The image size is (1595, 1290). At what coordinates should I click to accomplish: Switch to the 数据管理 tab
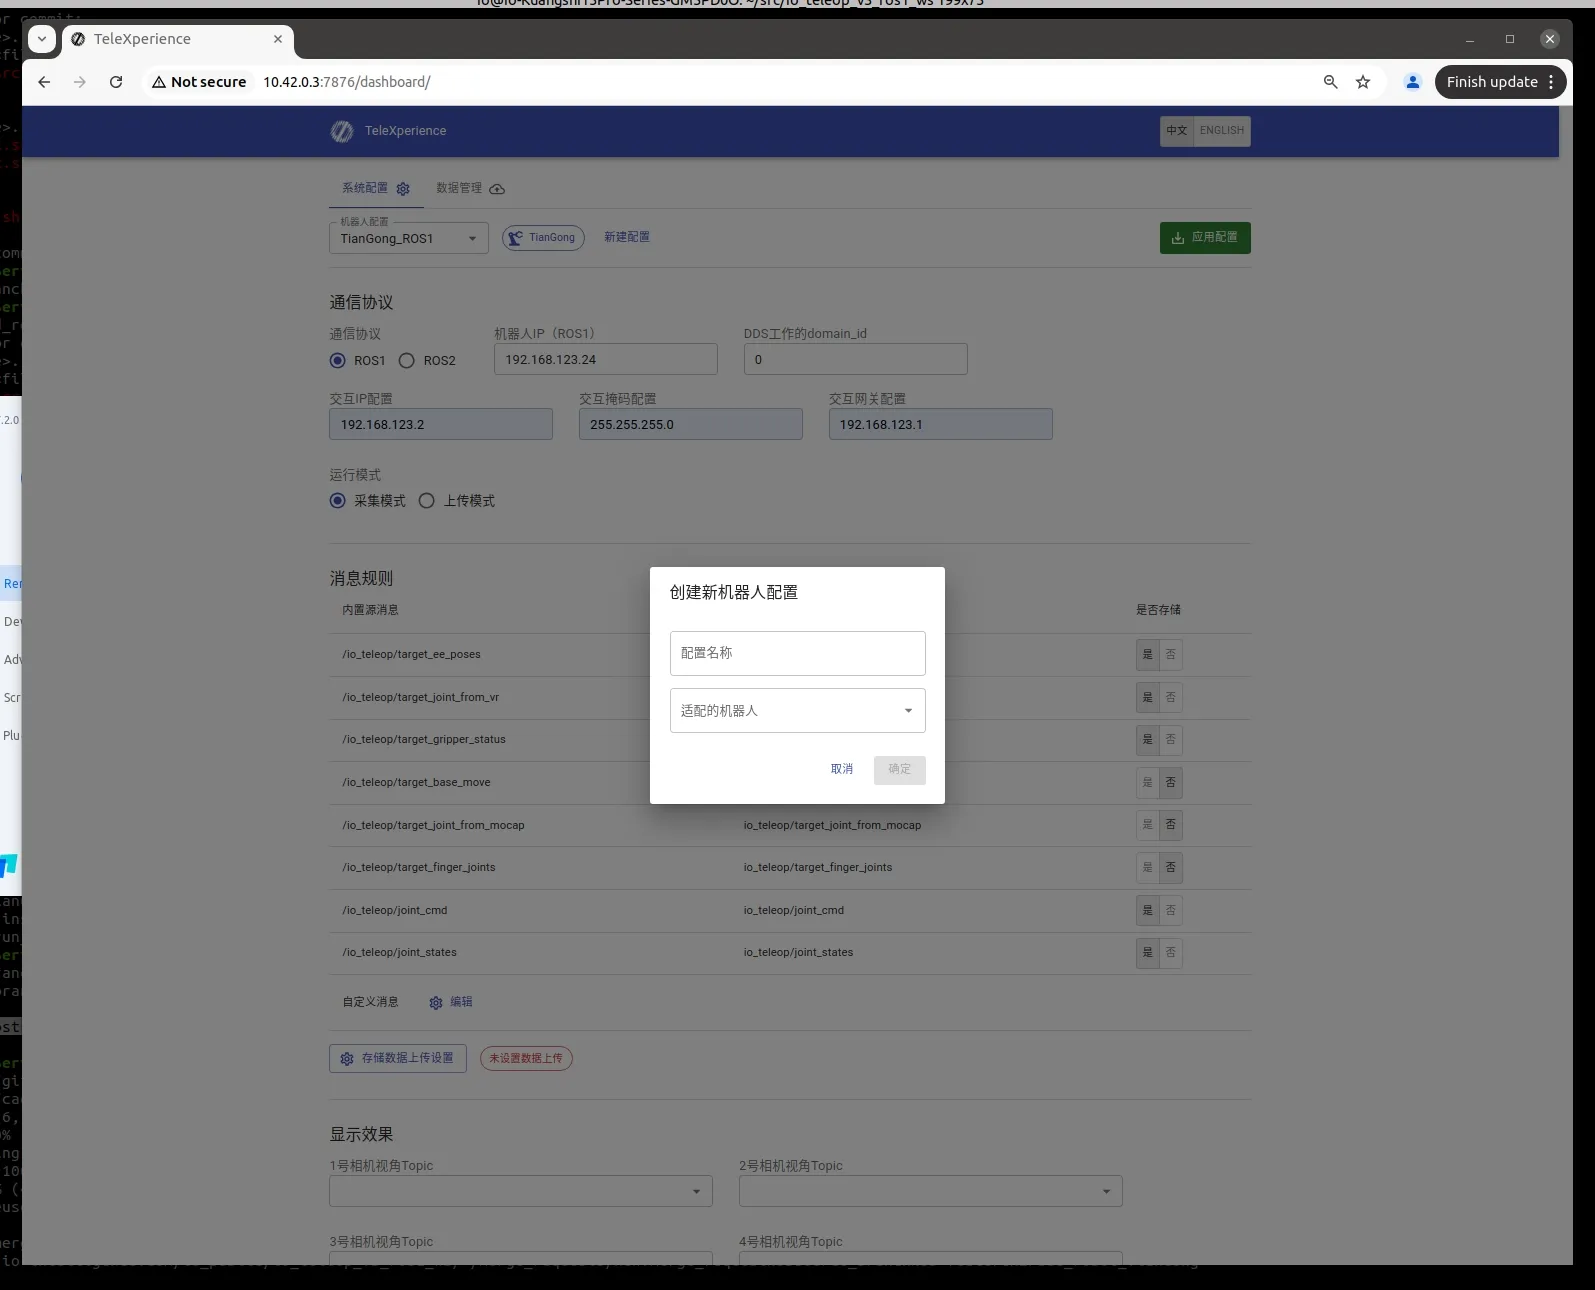point(470,189)
